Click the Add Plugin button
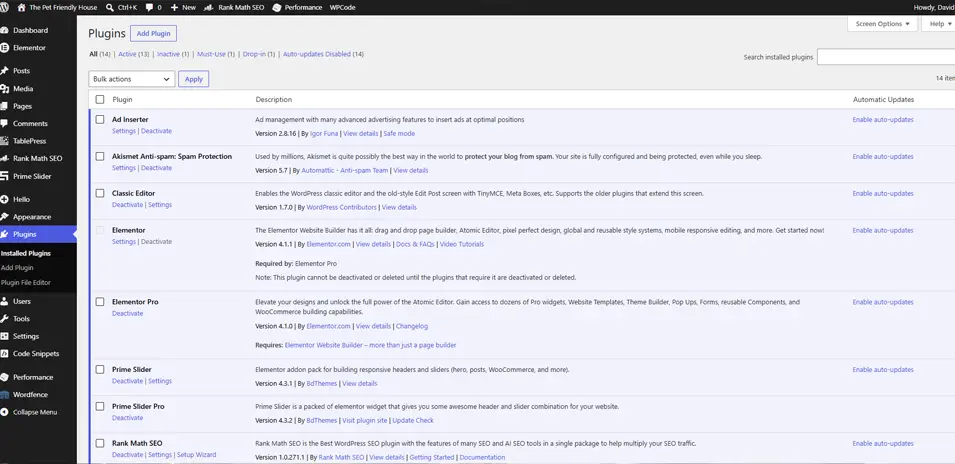 pyautogui.click(x=153, y=33)
